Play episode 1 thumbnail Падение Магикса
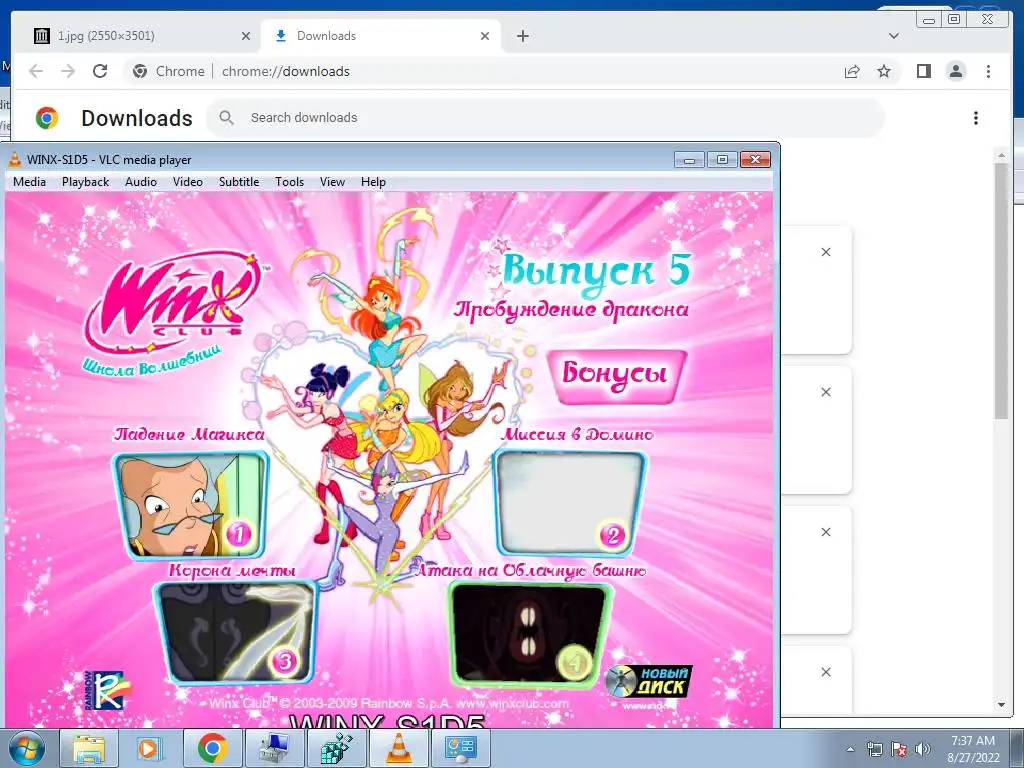This screenshot has height=768, width=1024. click(x=191, y=504)
